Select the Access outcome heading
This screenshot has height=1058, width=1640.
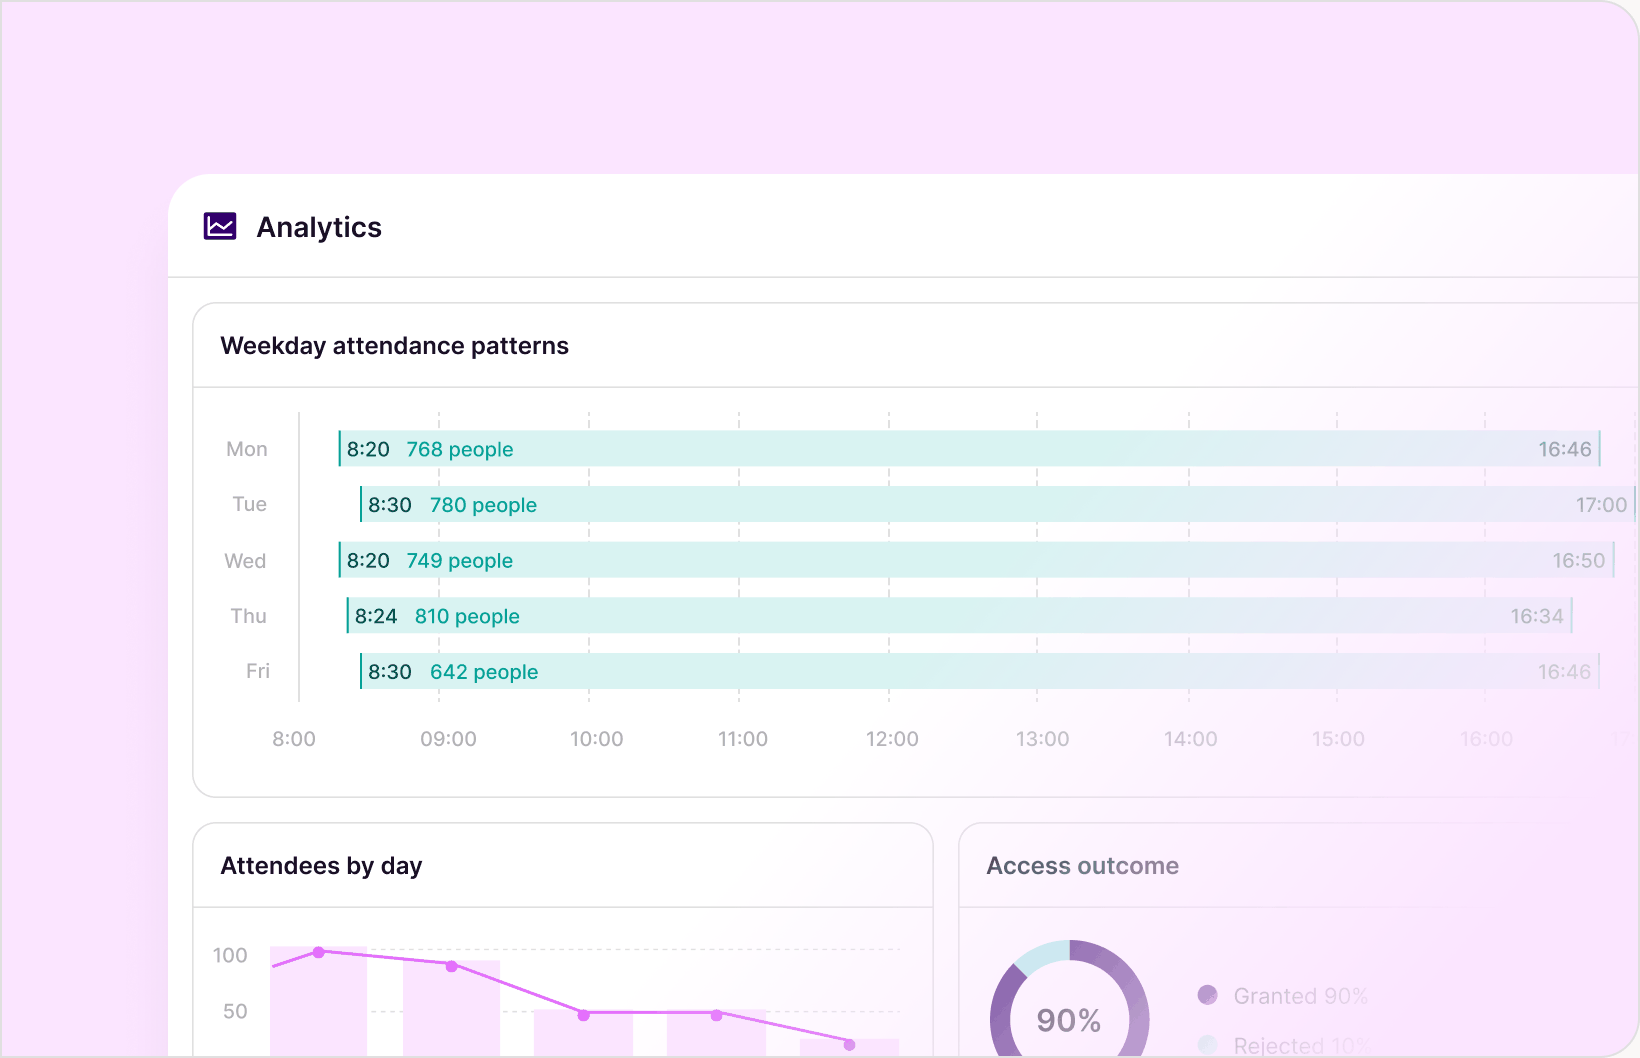1083,866
